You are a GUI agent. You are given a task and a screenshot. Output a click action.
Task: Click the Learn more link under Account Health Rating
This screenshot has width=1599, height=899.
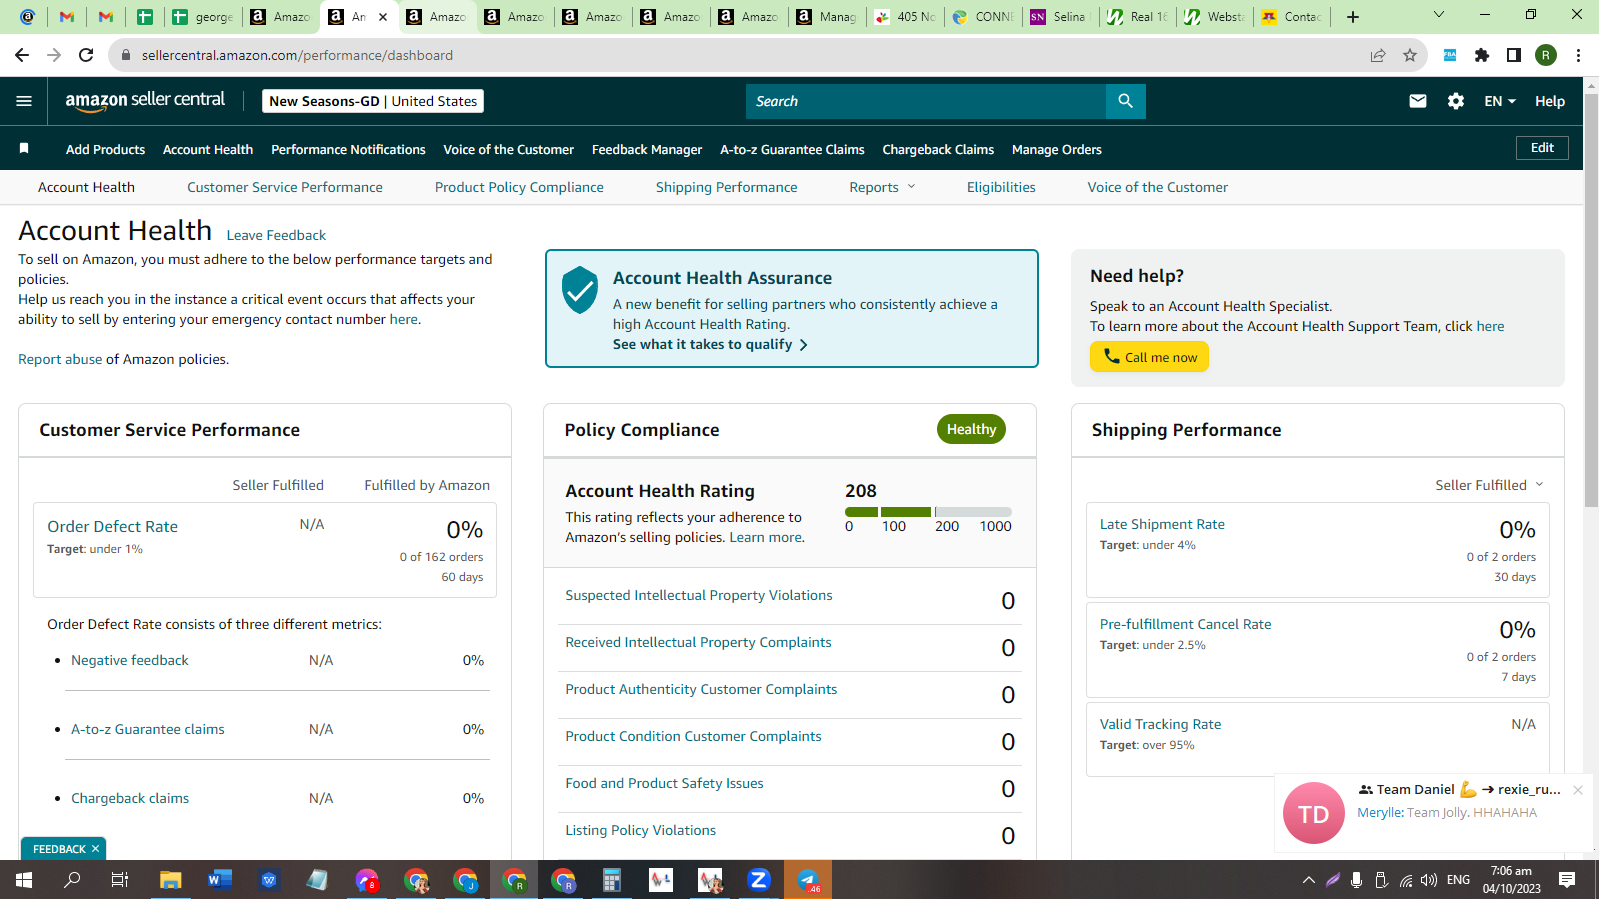tap(766, 537)
